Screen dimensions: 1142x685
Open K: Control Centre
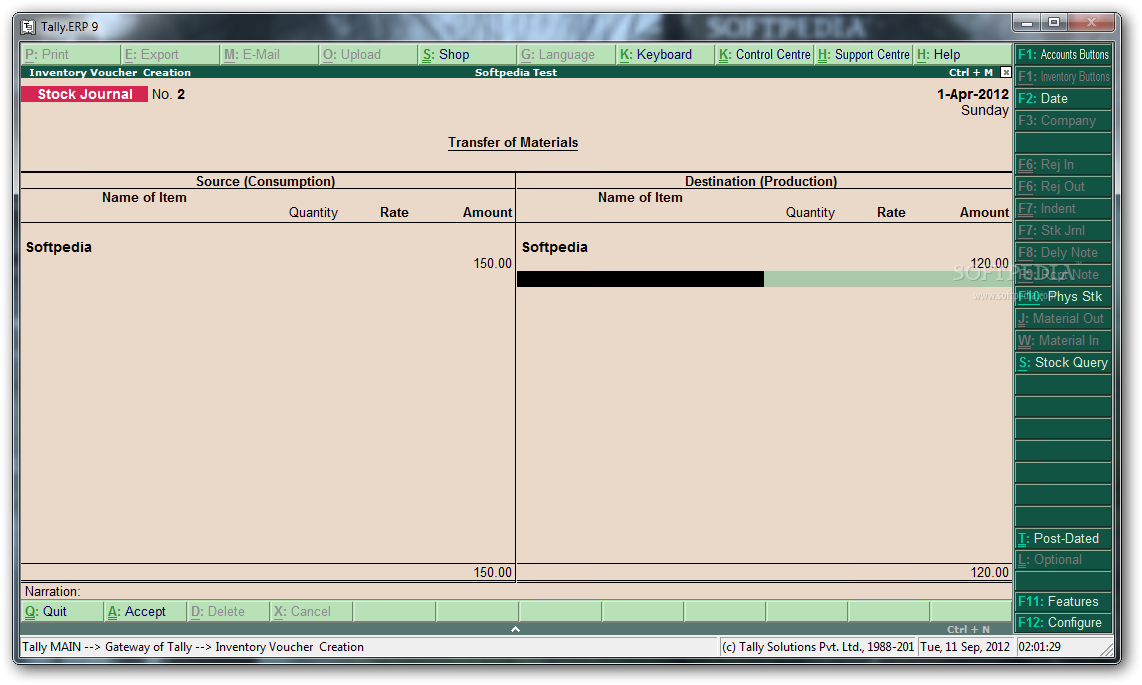pyautogui.click(x=764, y=55)
